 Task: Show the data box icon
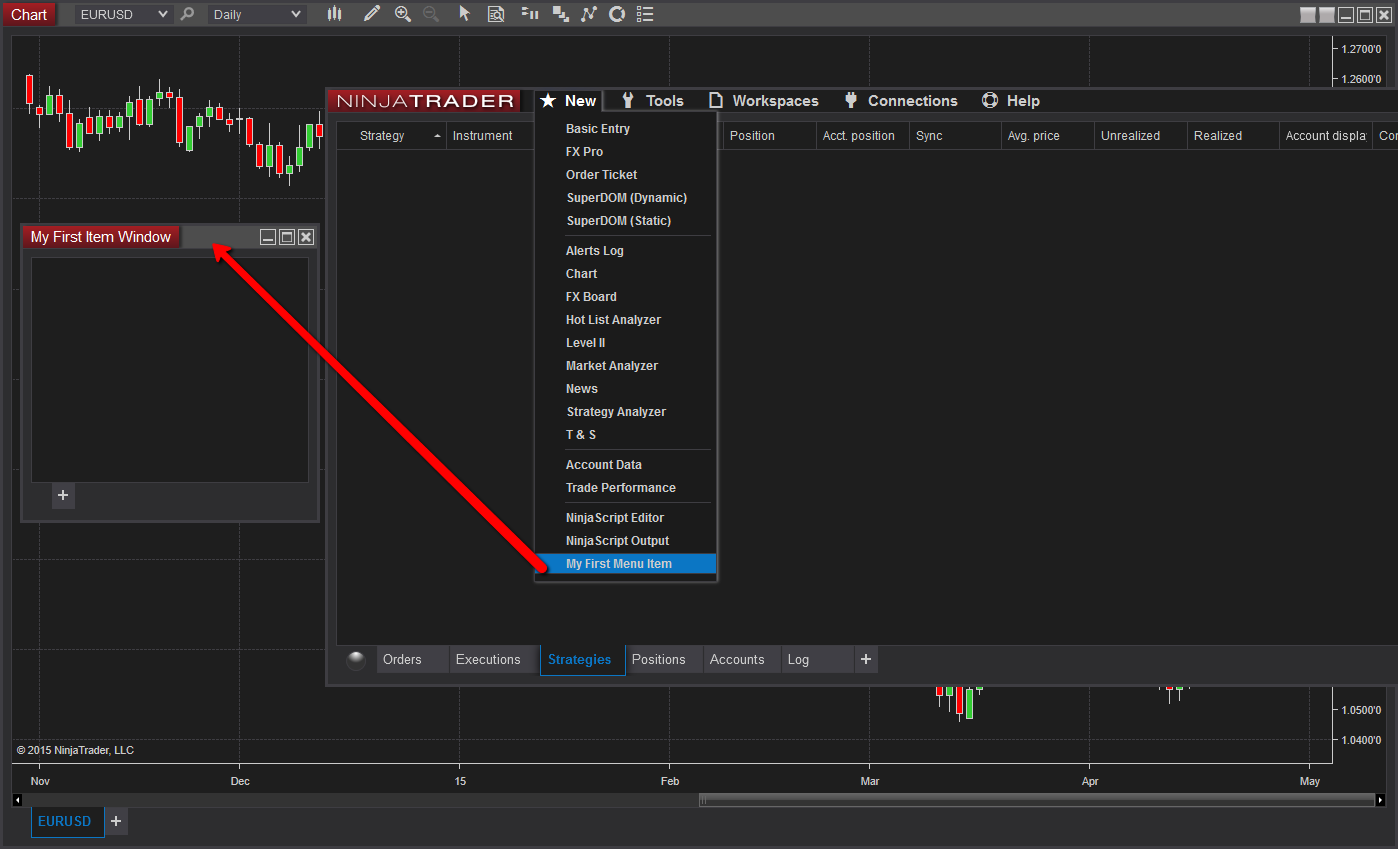click(496, 14)
